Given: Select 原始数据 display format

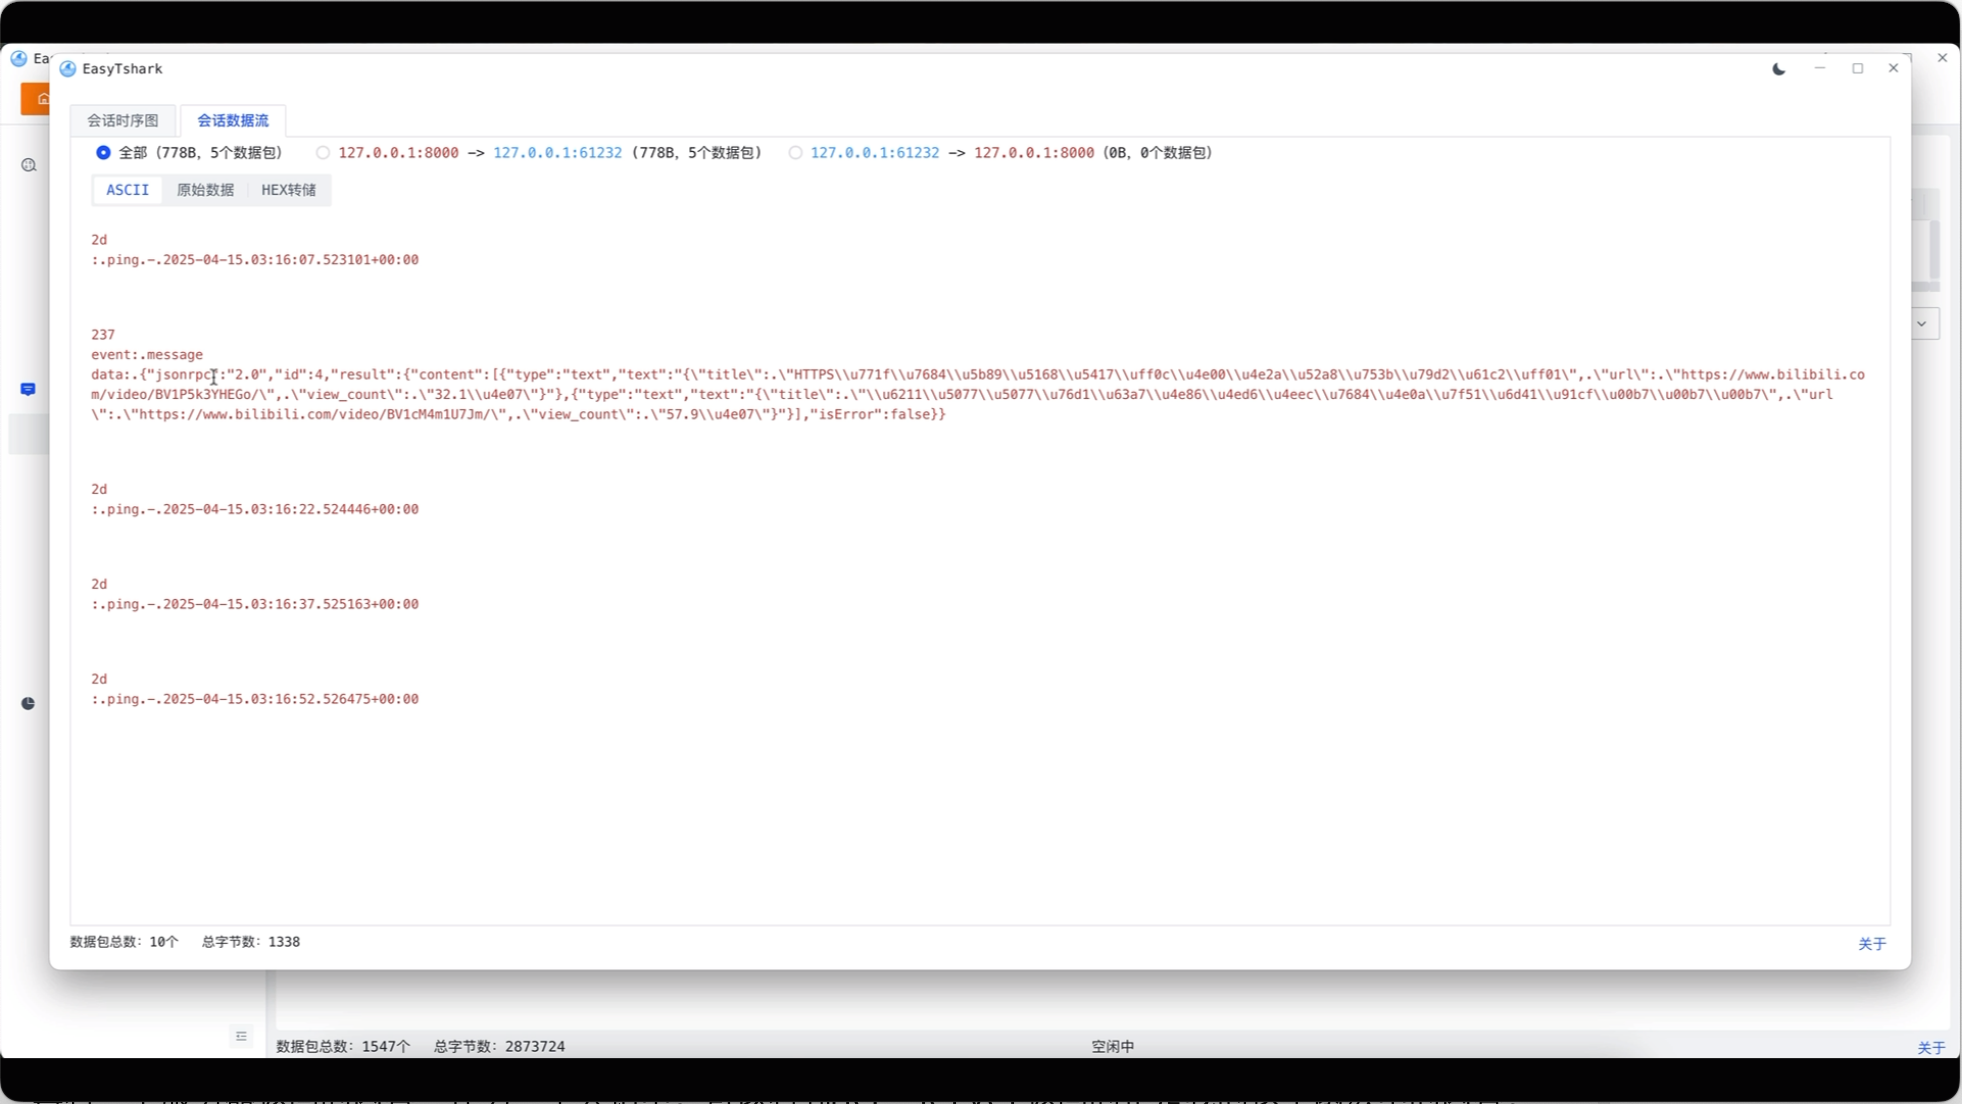Looking at the screenshot, I should pyautogui.click(x=205, y=190).
